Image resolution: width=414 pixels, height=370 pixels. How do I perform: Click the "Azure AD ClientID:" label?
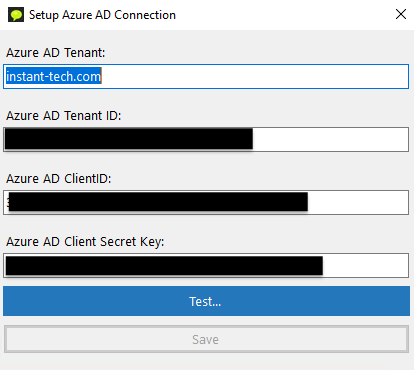point(59,179)
